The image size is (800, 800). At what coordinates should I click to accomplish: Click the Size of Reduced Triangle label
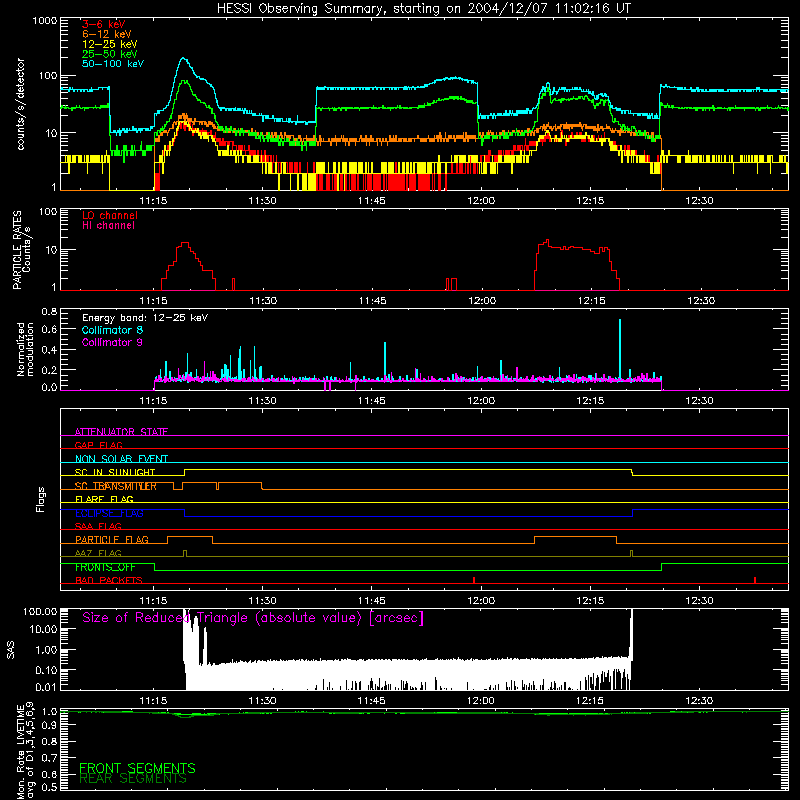click(253, 618)
